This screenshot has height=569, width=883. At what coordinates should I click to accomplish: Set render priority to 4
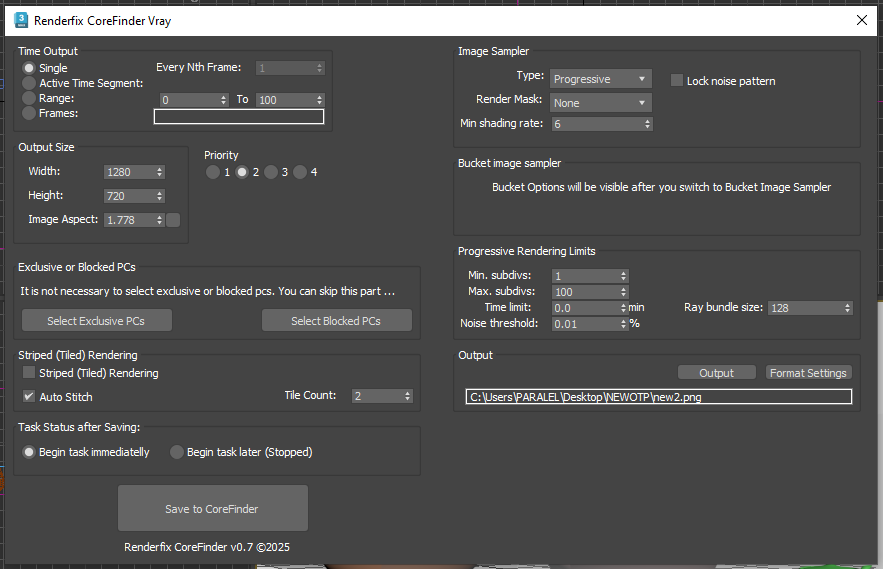pos(300,172)
